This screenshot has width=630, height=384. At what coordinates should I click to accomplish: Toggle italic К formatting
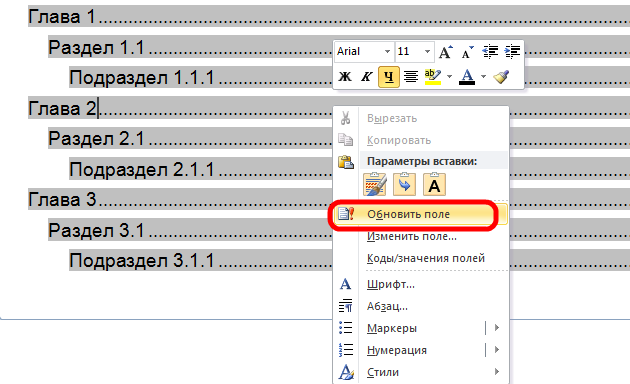(x=366, y=76)
